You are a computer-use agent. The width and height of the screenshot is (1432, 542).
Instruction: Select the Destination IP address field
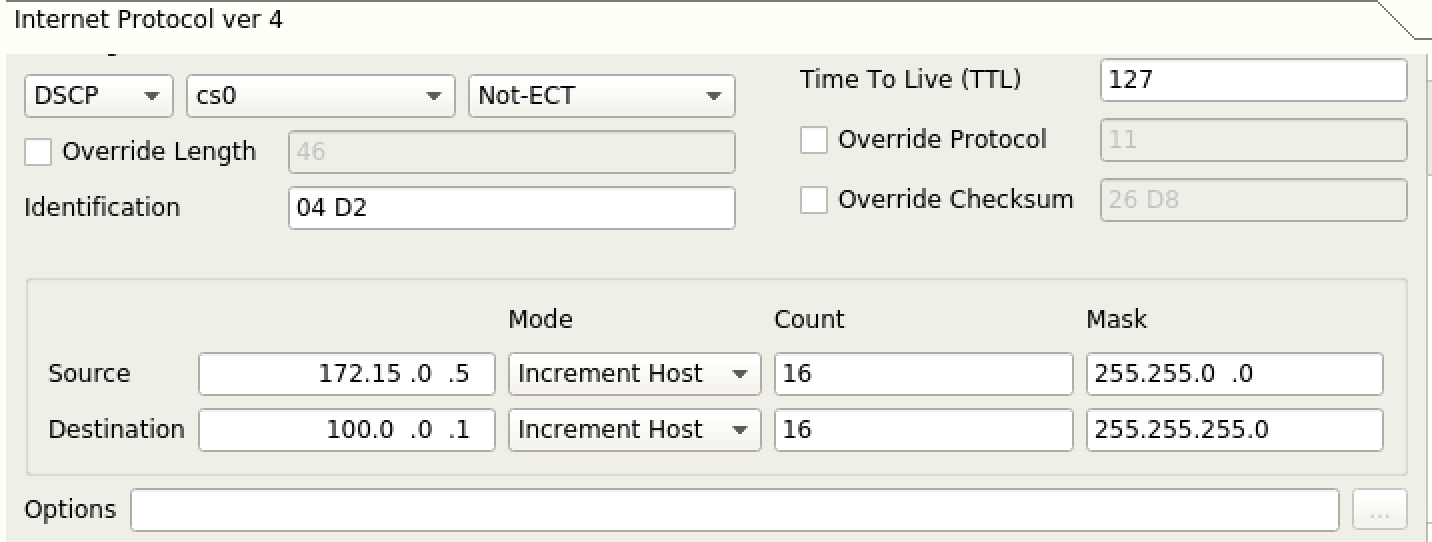tap(347, 430)
